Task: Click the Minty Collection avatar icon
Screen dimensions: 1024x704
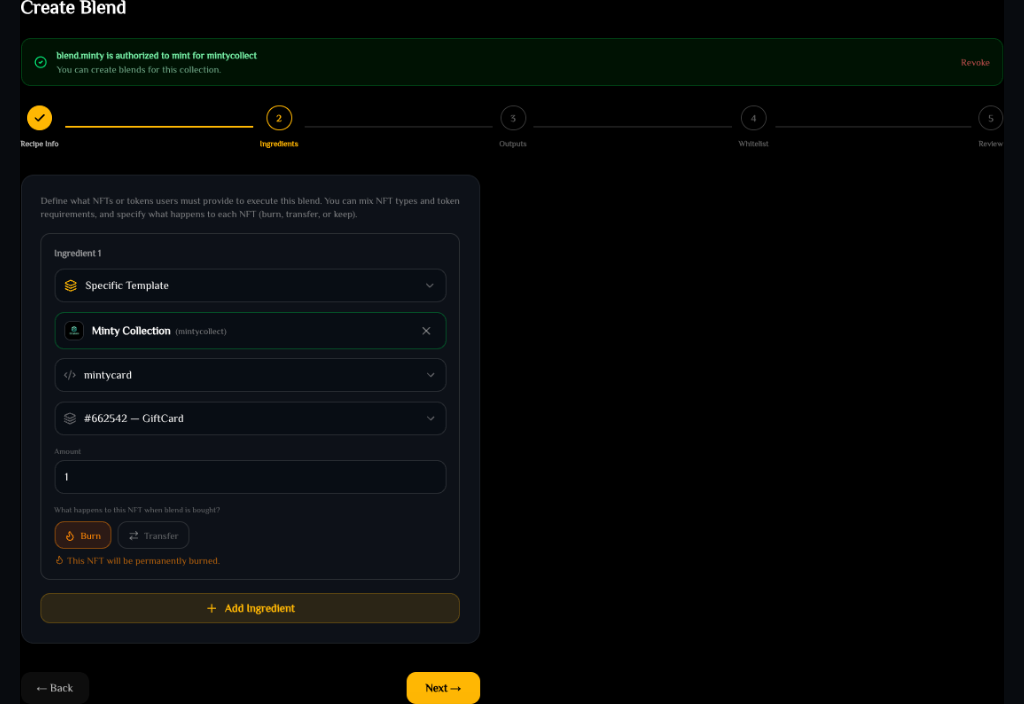Action: click(74, 330)
